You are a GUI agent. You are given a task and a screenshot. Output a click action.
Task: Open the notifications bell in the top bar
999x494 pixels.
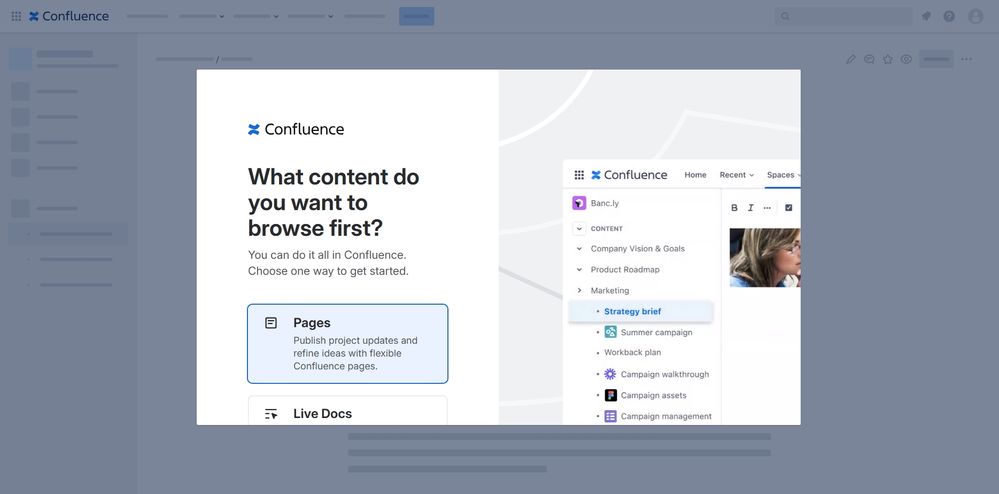926,17
